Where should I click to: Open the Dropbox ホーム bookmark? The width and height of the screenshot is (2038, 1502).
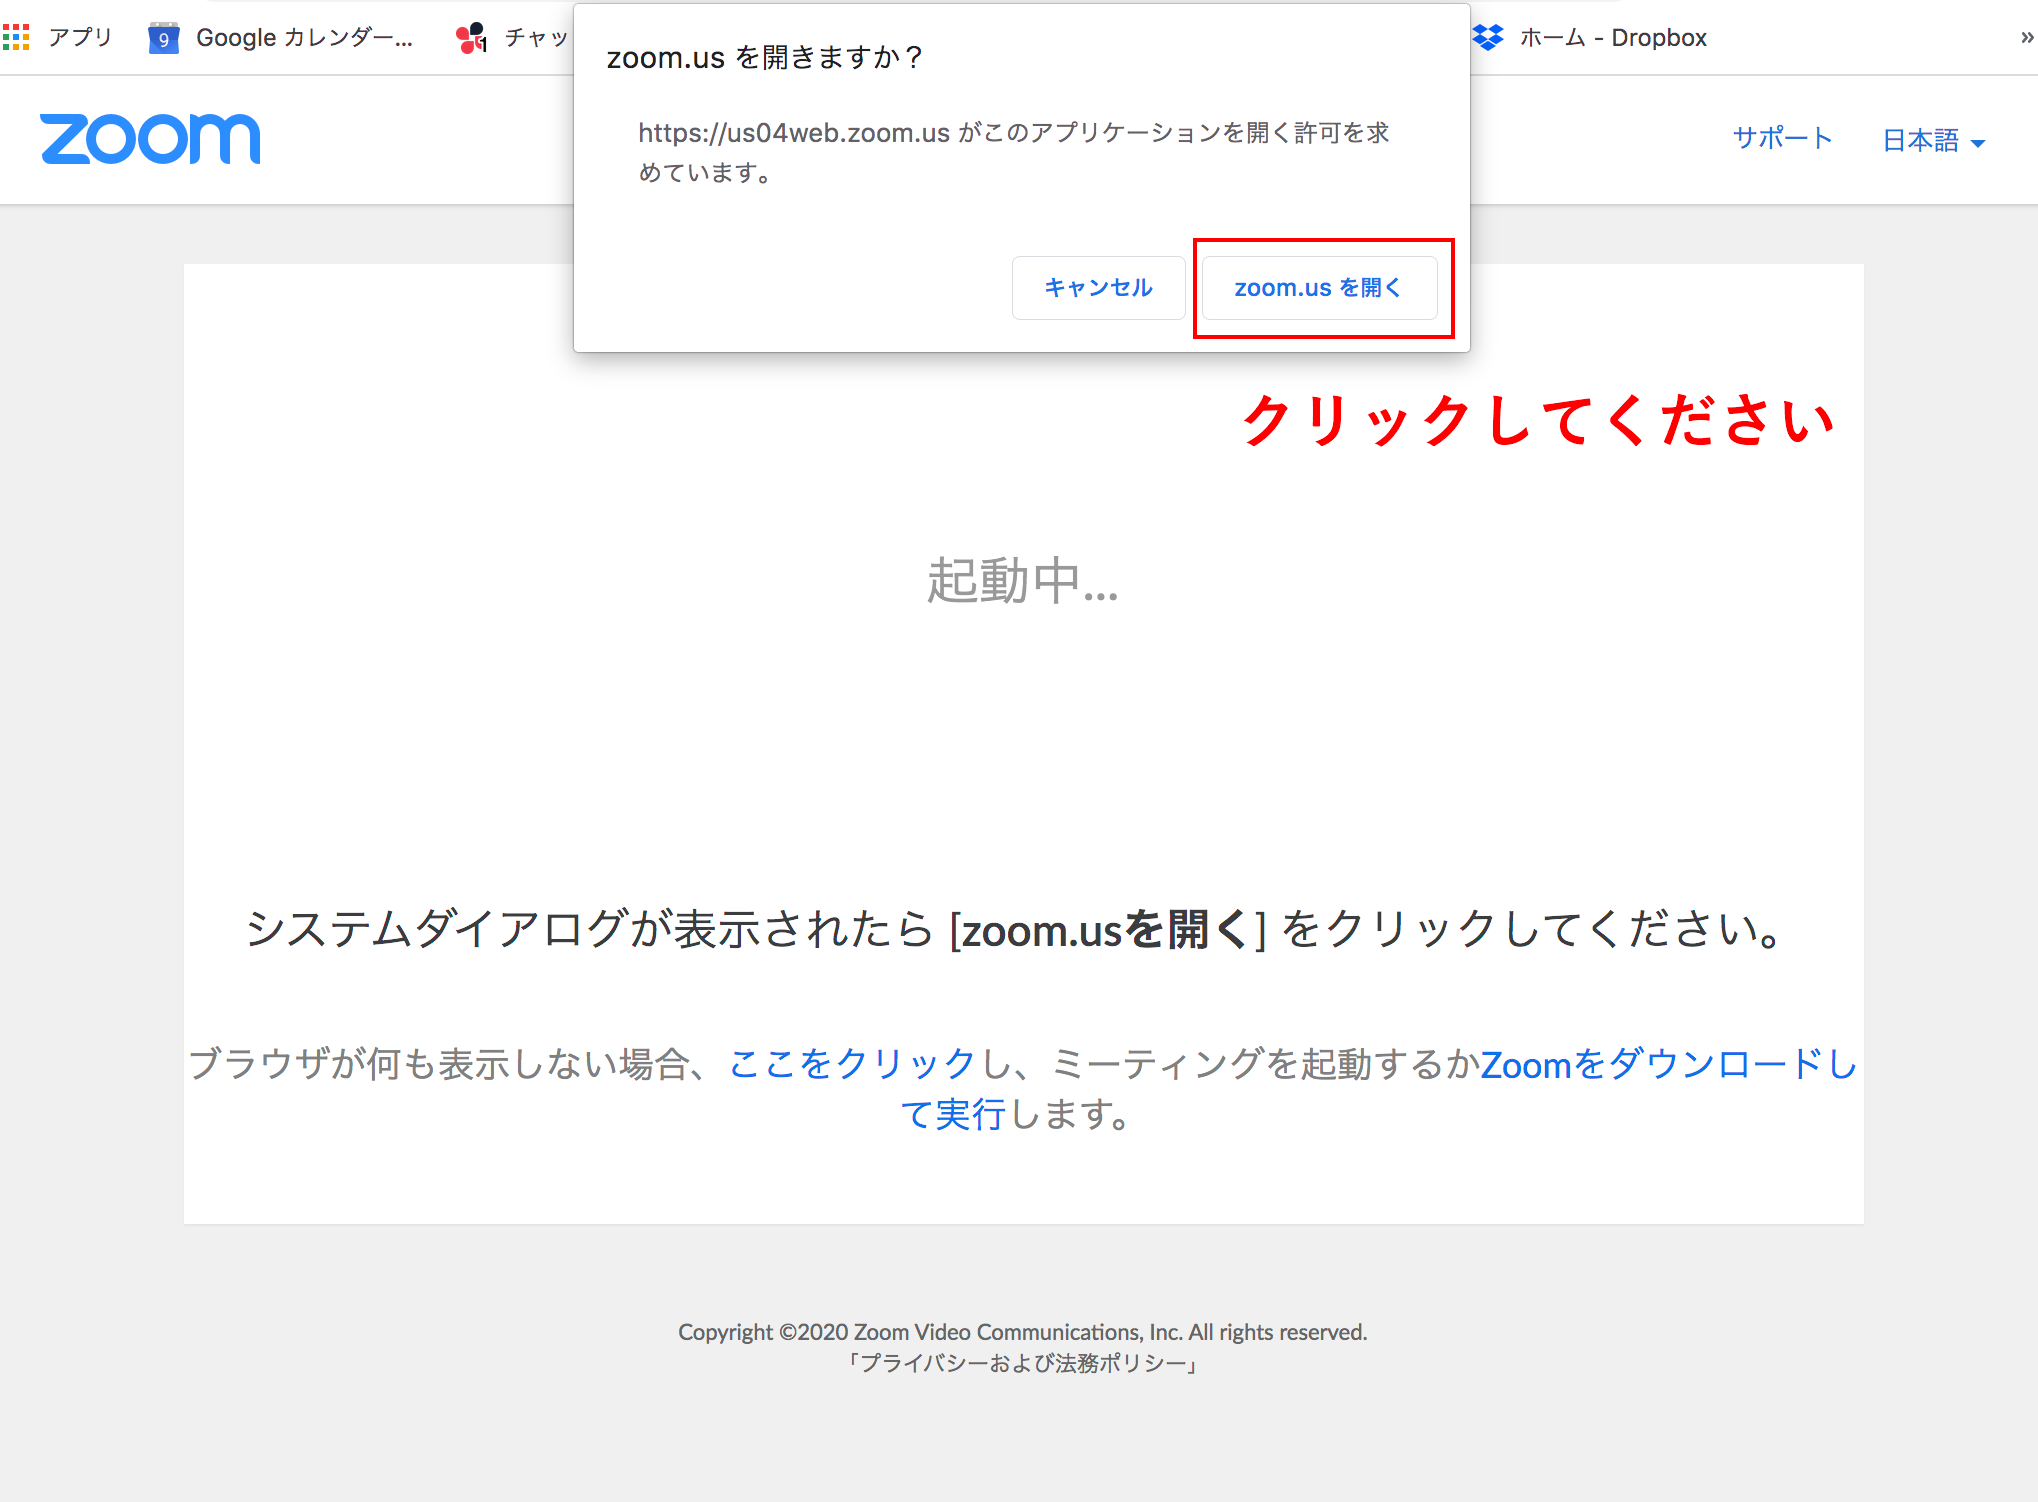[x=1590, y=38]
